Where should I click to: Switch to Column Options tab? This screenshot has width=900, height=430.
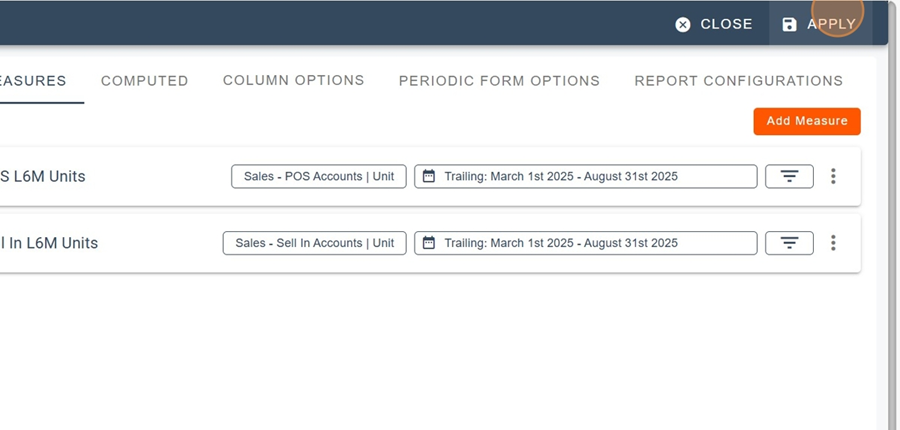293,80
